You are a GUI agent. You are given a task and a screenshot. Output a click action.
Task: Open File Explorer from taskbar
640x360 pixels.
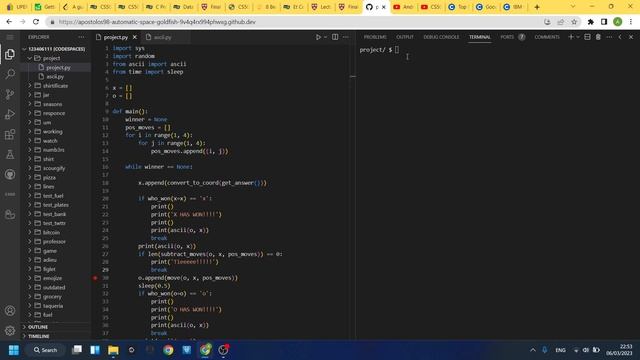[113, 350]
